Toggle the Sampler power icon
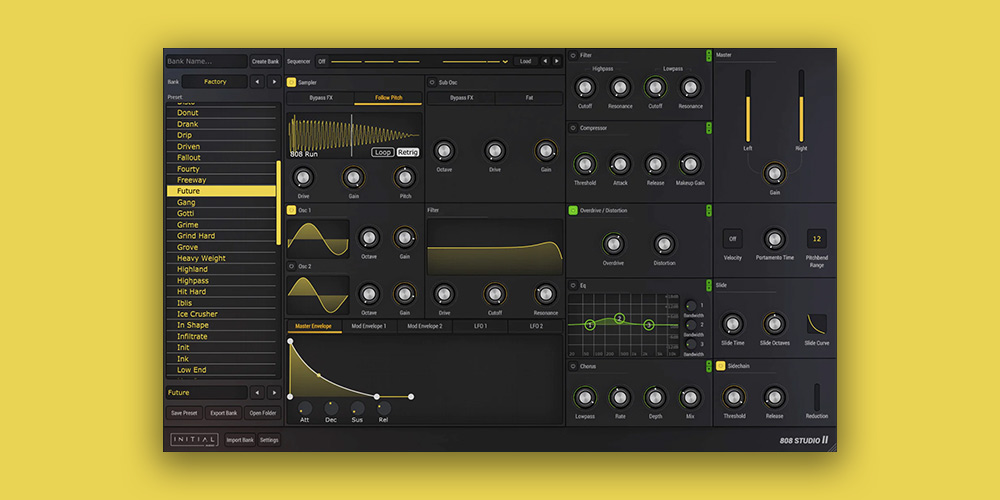 [291, 82]
